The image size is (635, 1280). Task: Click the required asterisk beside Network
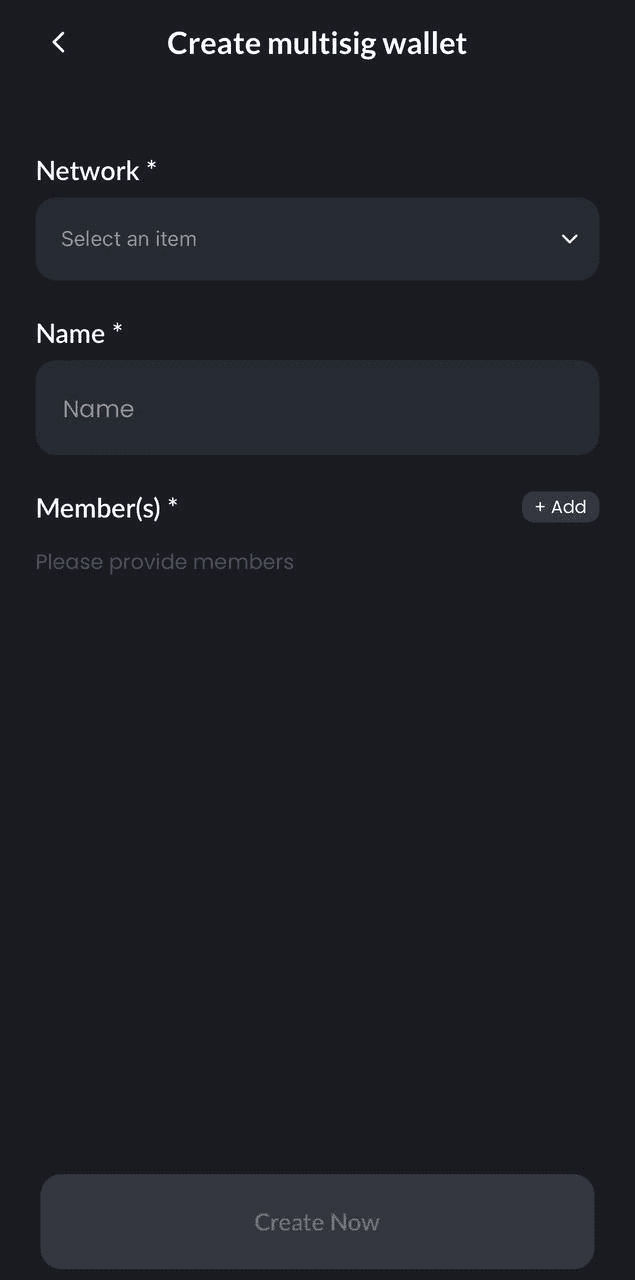tap(152, 167)
